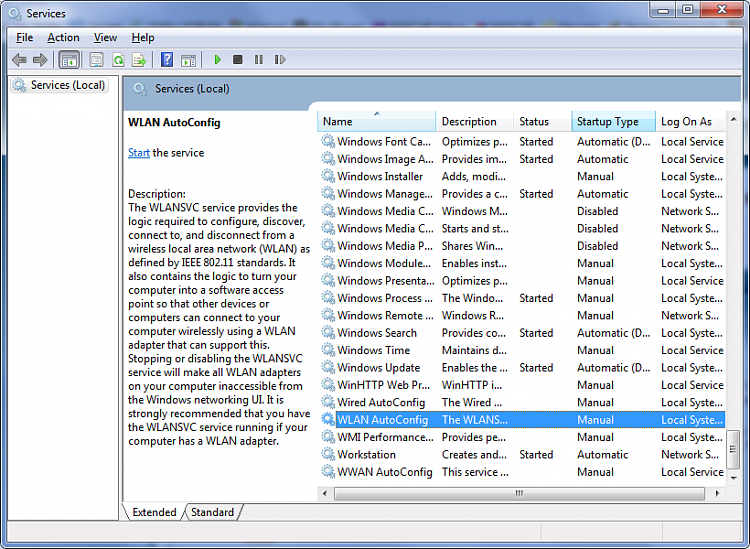The height and width of the screenshot is (549, 750).
Task: Select the Windows Manage... service row
Action: [521, 194]
